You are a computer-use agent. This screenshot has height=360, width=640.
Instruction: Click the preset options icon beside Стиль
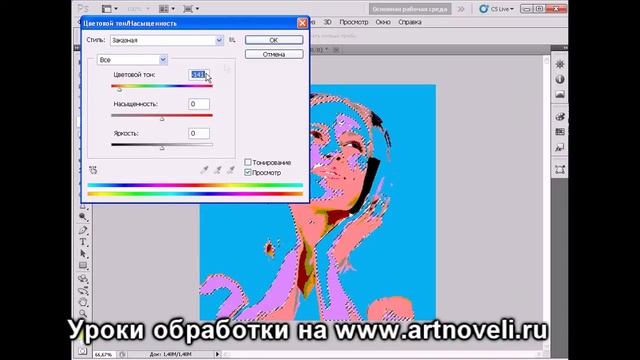(232, 40)
